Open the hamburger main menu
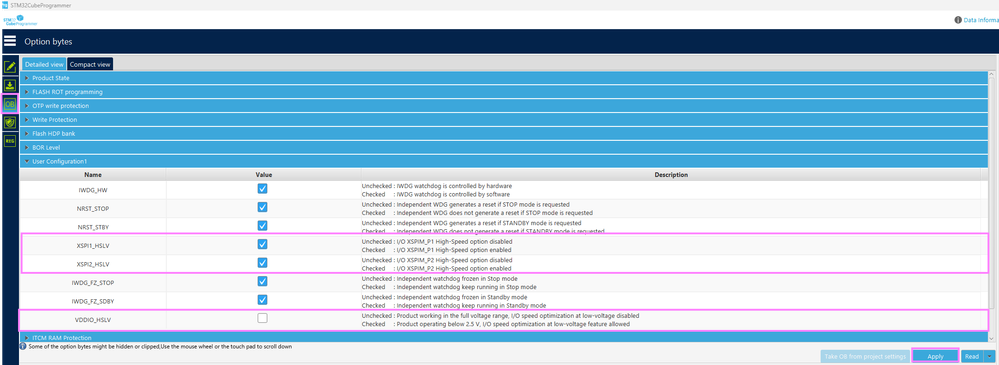This screenshot has width=999, height=365. (x=10, y=41)
